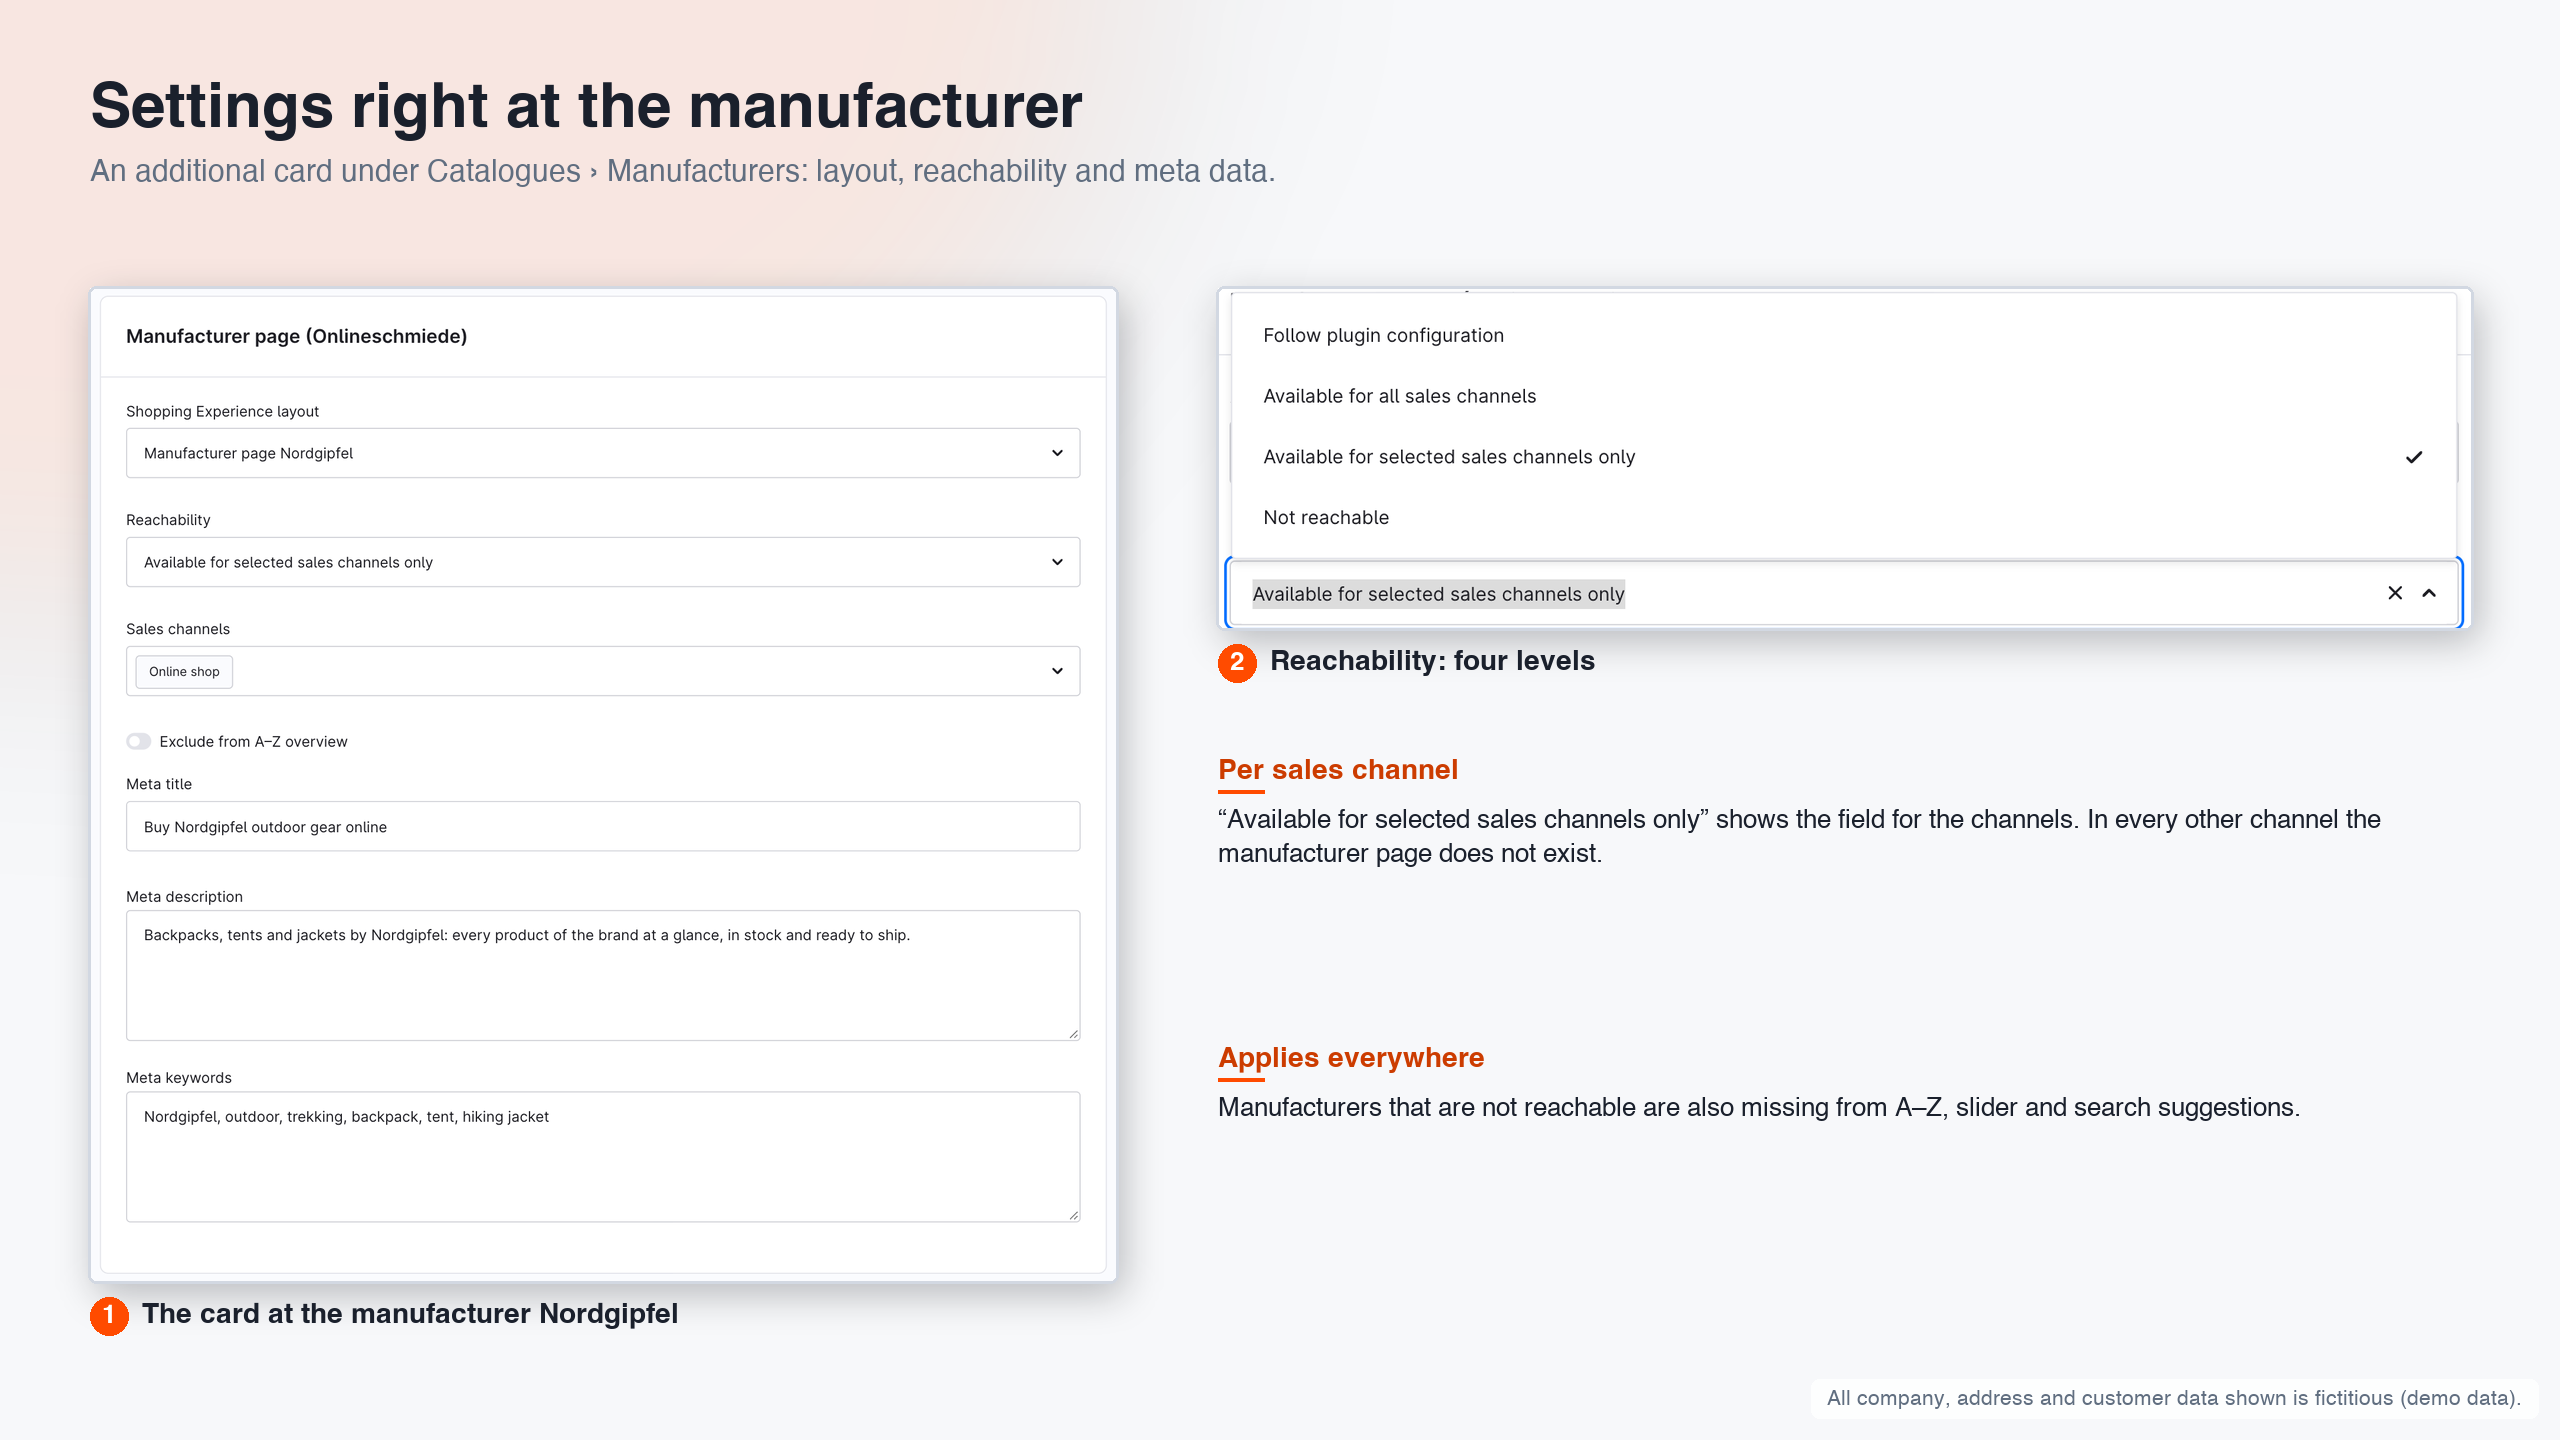Viewport: 2560px width, 1440px height.
Task: Click the Per sales channel heading
Action: (x=1338, y=769)
